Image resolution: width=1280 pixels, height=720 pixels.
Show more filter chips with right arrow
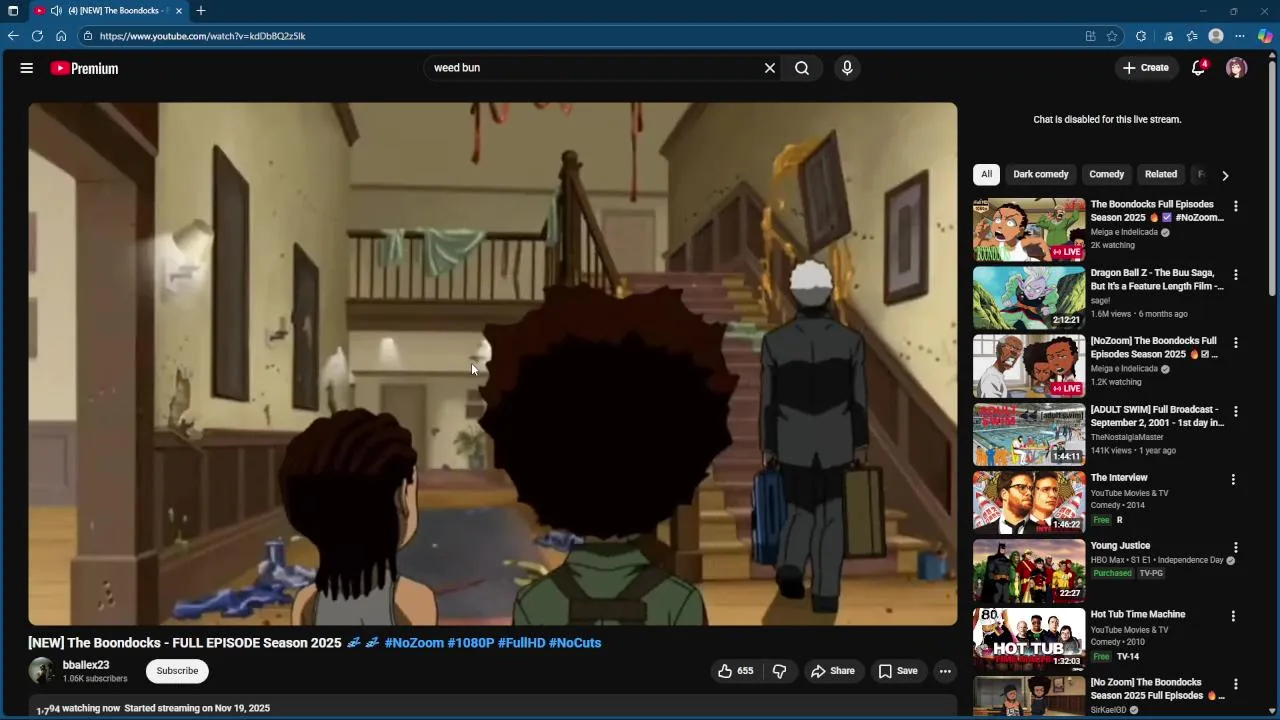(1225, 175)
